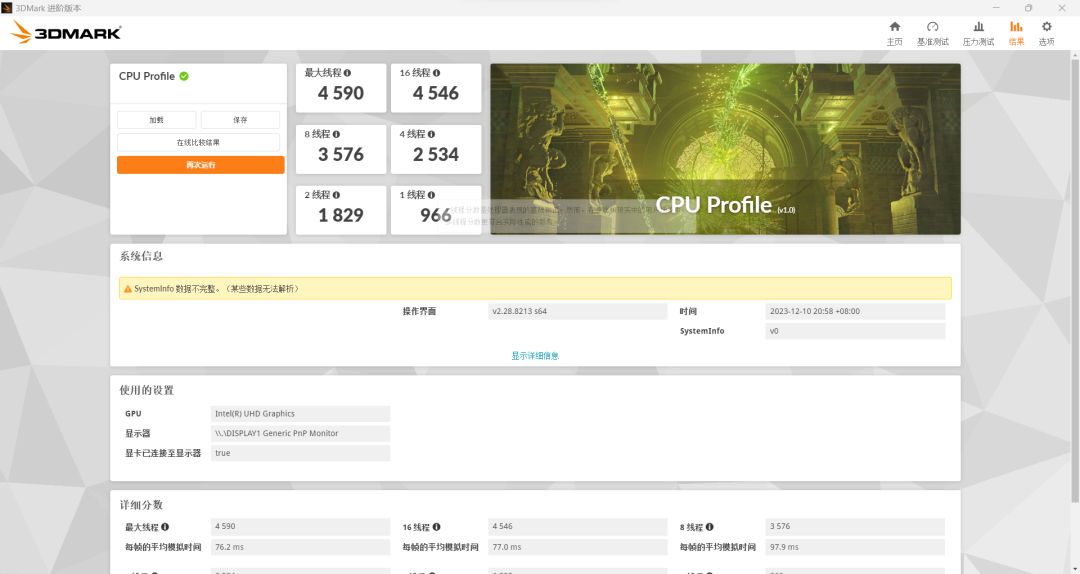The image size is (1080, 574).
Task: Restore down the 3DMark window
Action: click(x=1028, y=8)
